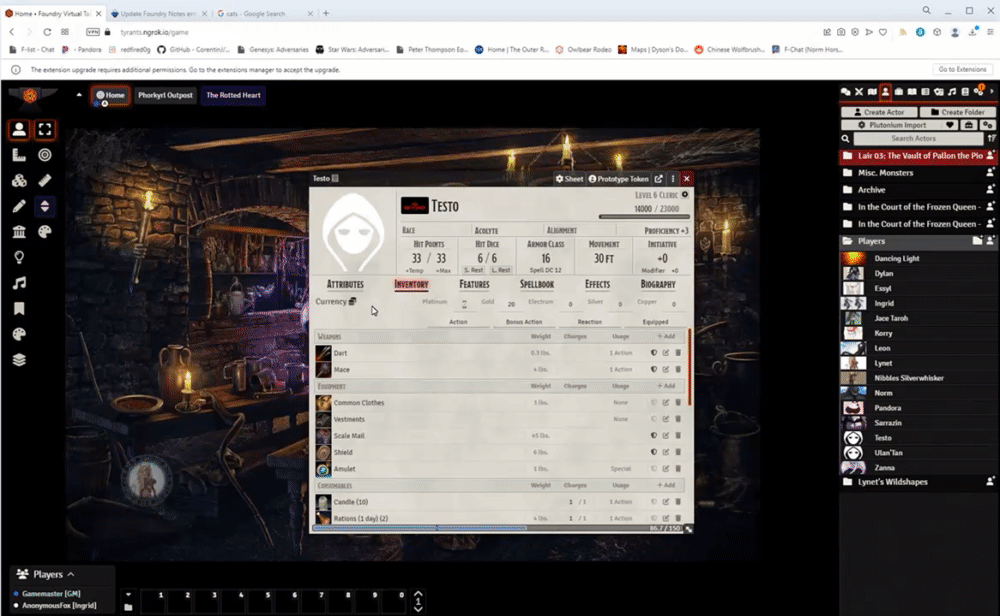Delete the Mace item

(x=678, y=369)
